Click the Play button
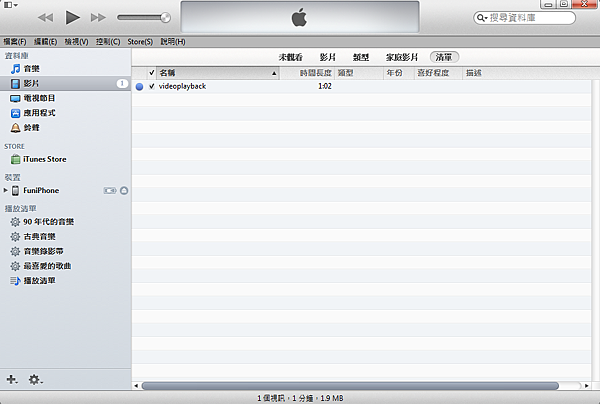 (x=72, y=18)
